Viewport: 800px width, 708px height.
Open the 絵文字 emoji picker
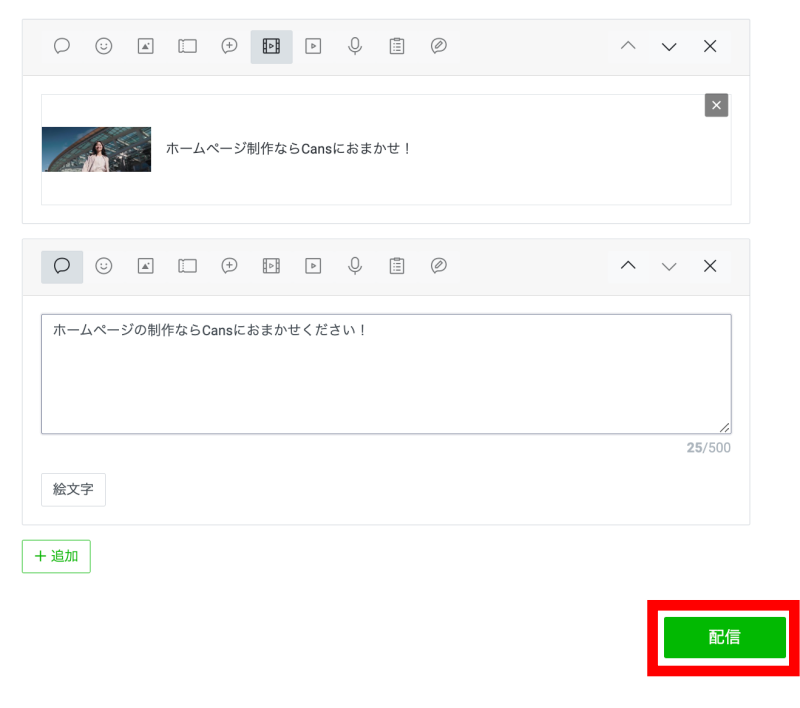[x=73, y=490]
